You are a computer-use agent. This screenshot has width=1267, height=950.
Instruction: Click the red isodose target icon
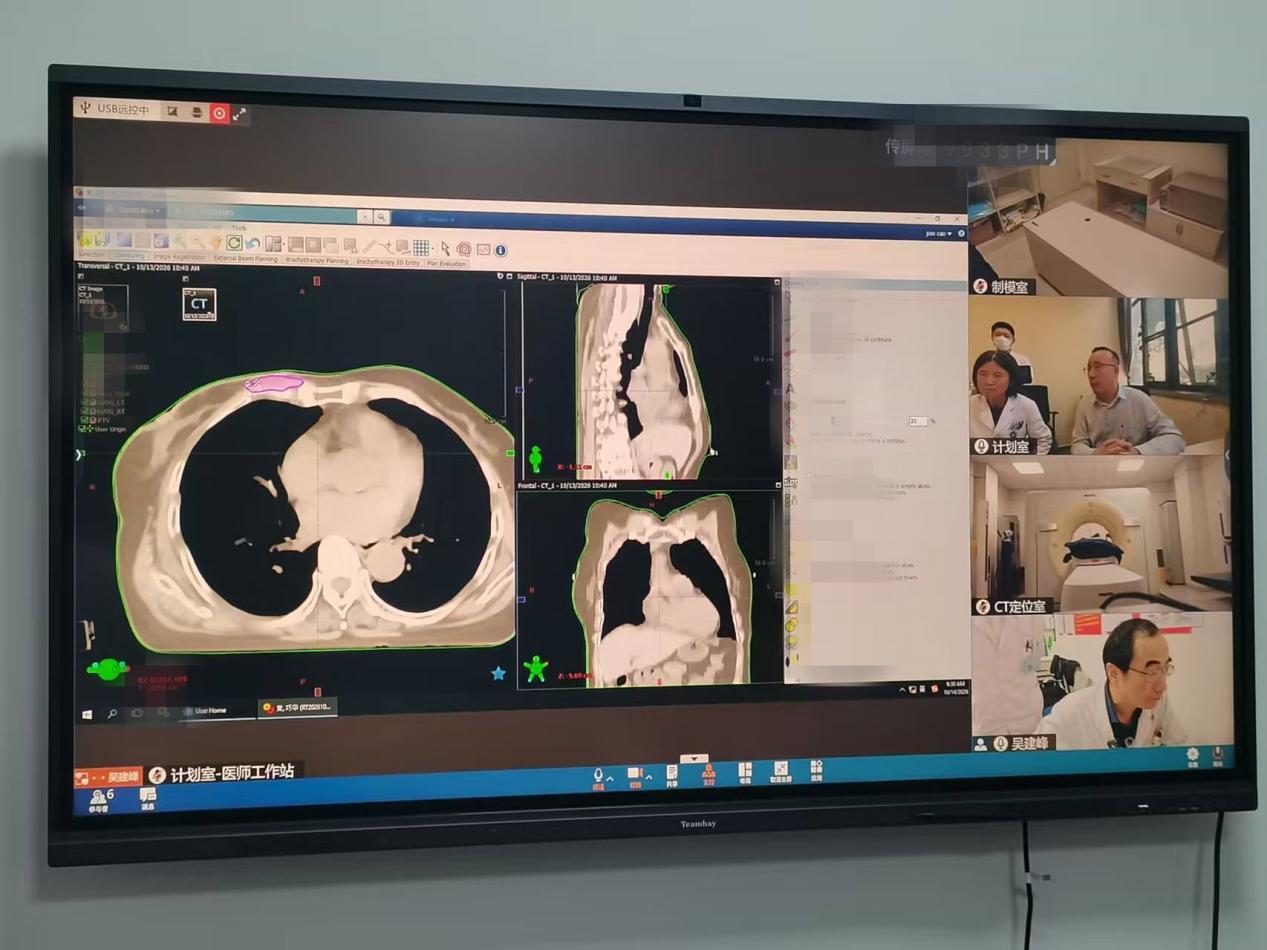click(x=464, y=249)
